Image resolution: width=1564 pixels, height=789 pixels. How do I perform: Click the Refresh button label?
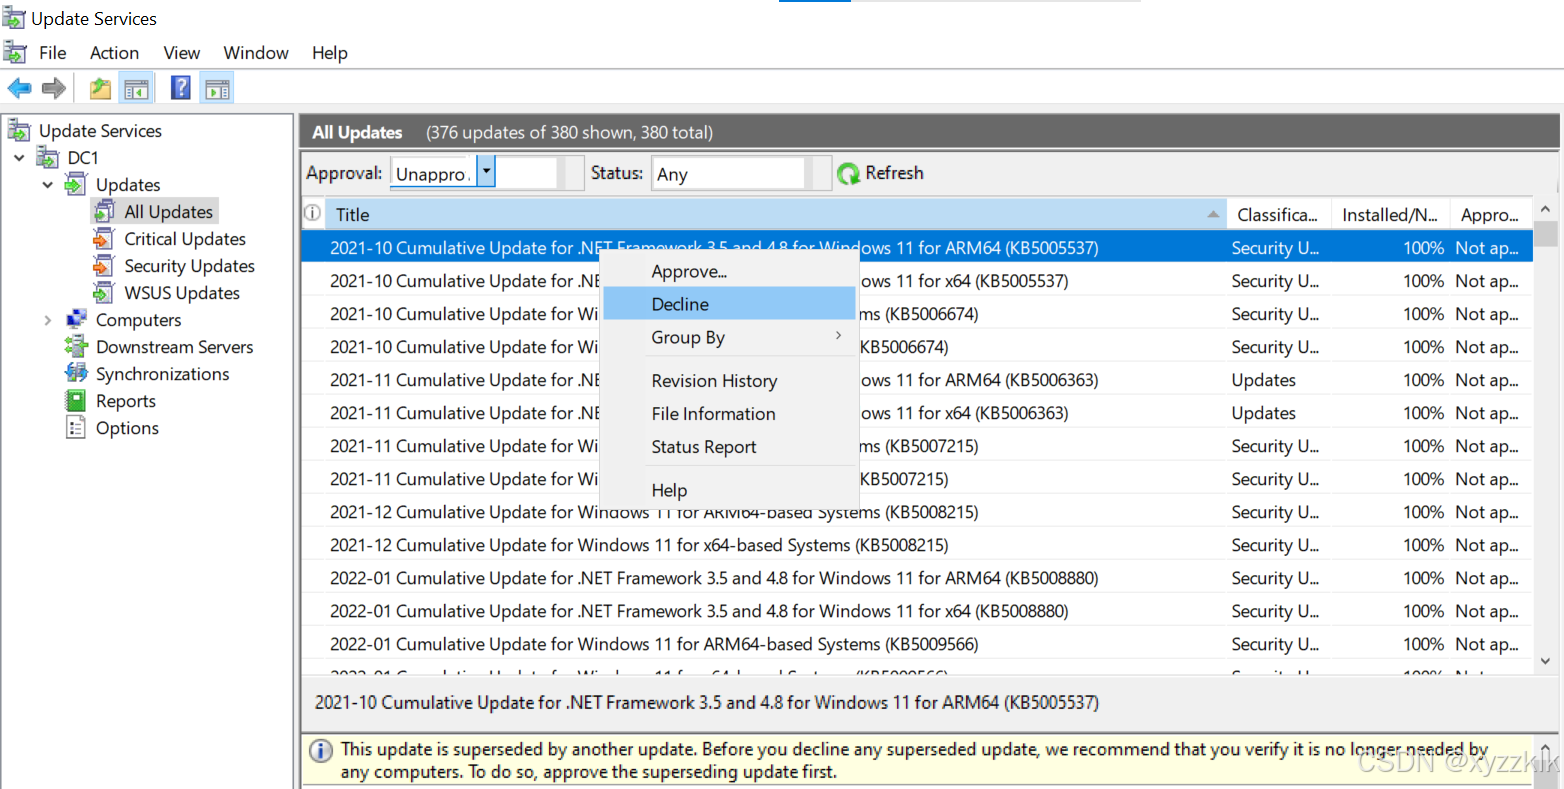point(894,173)
